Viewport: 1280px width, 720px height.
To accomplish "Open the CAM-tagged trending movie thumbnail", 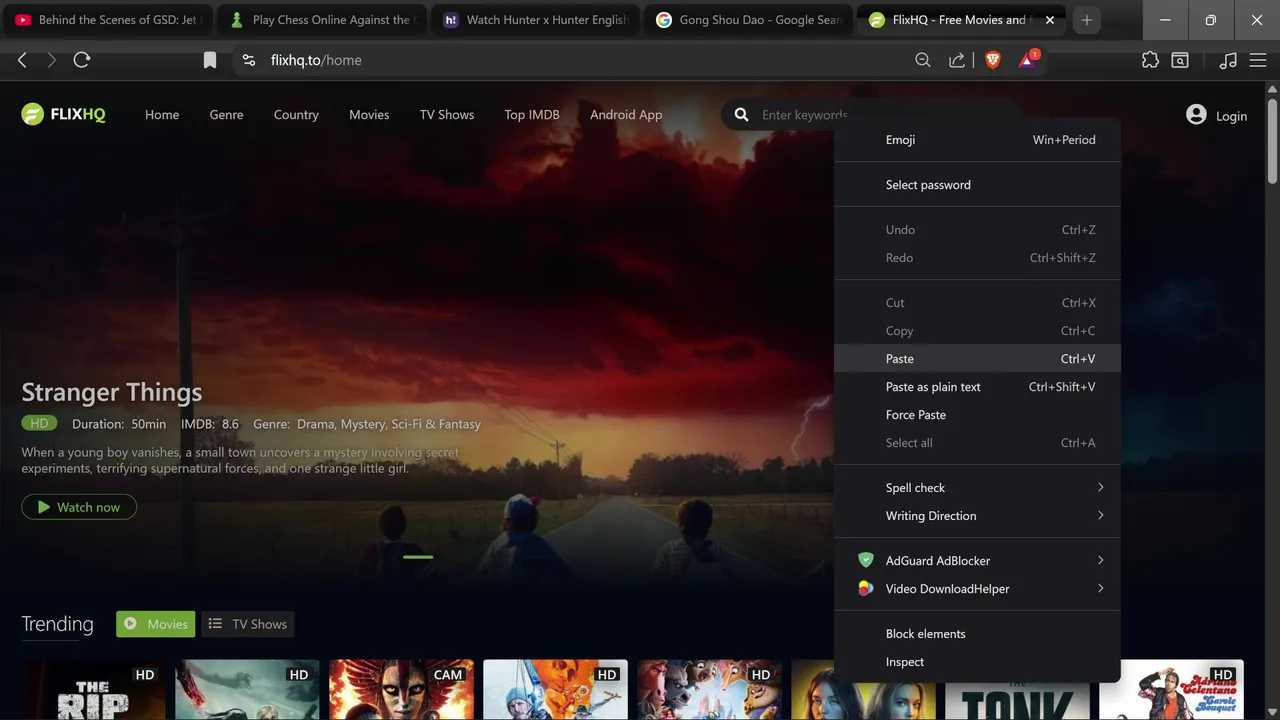I will point(401,690).
